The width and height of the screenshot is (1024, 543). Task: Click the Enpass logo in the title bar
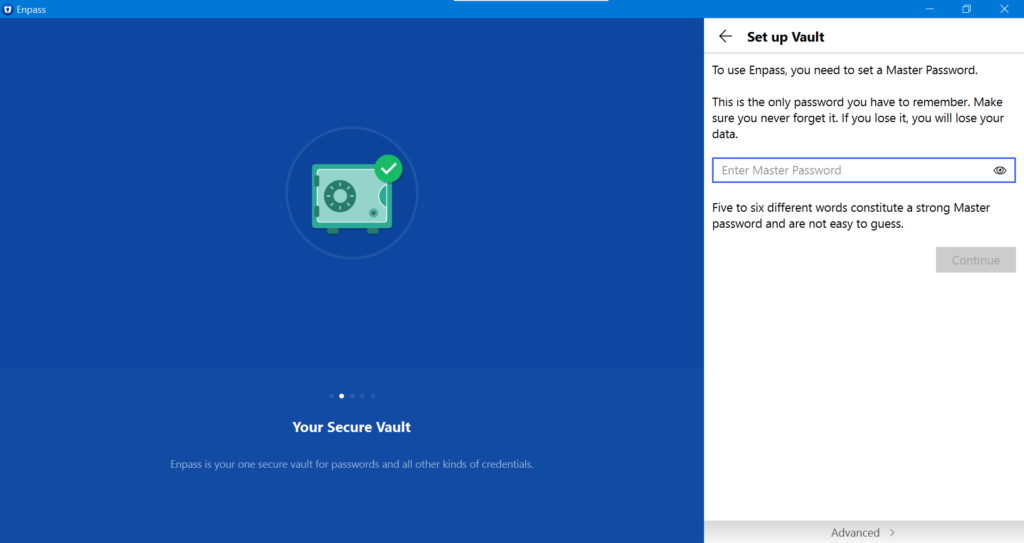8,10
